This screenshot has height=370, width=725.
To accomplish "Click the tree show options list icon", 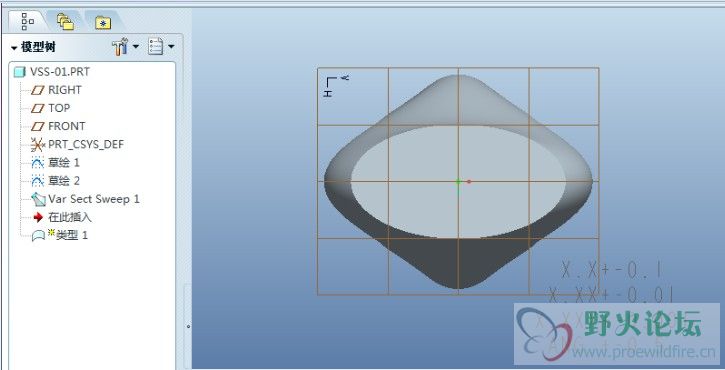I will point(155,47).
